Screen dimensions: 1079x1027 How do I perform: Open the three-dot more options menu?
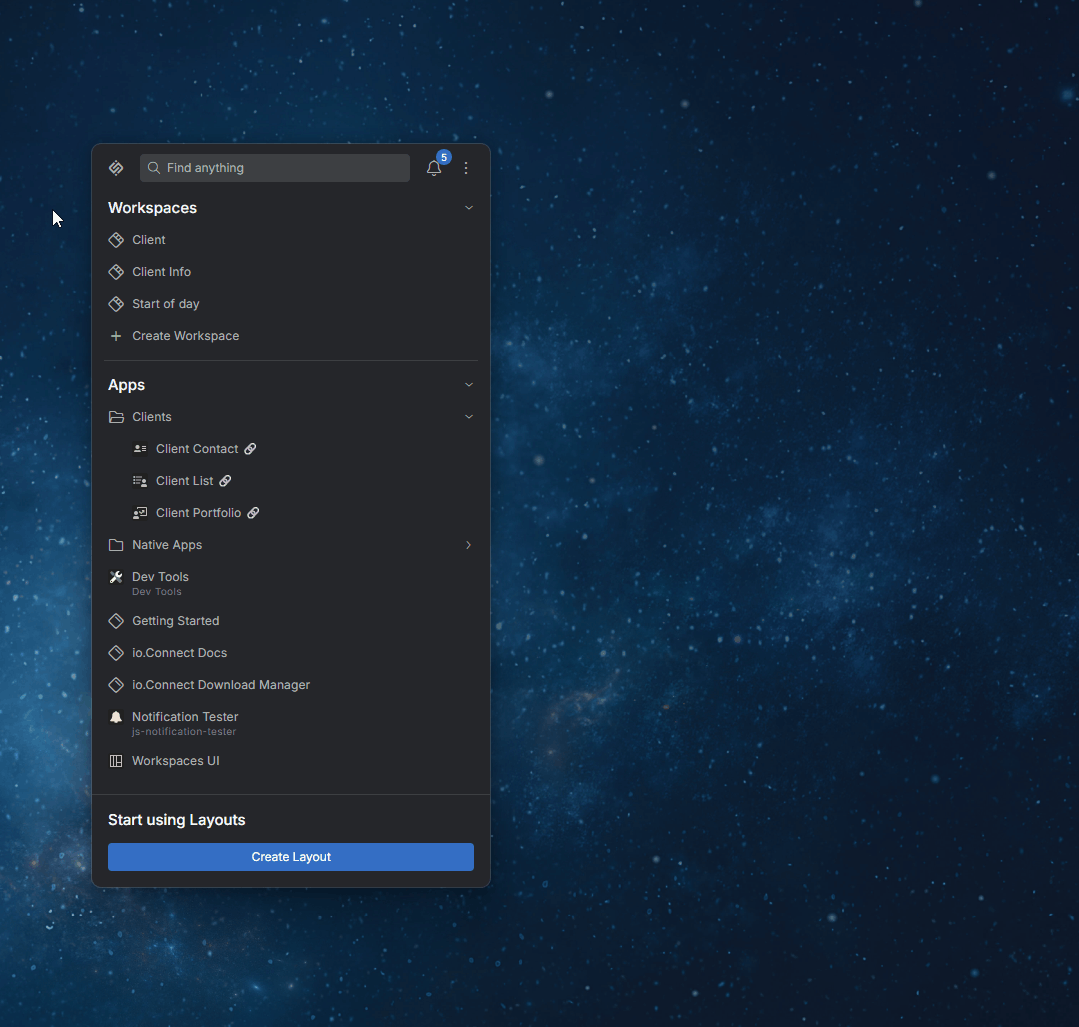click(x=466, y=168)
